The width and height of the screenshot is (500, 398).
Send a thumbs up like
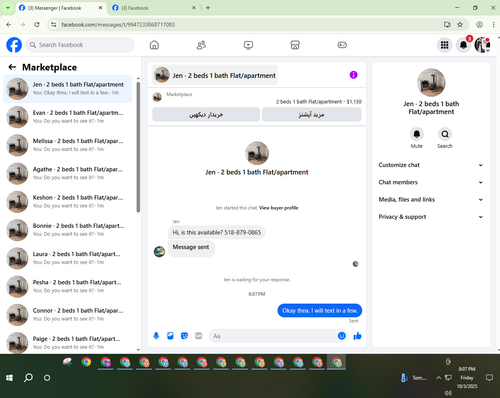click(357, 336)
